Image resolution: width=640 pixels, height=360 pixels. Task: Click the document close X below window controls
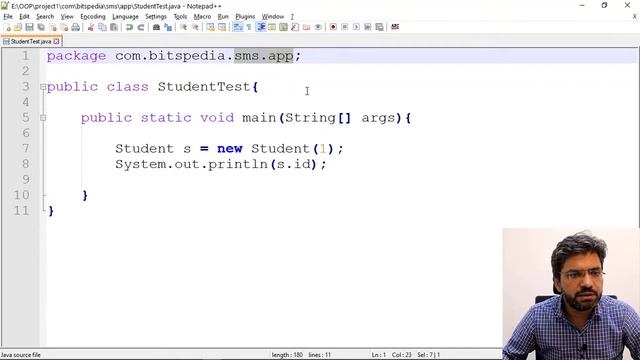[x=635, y=17]
